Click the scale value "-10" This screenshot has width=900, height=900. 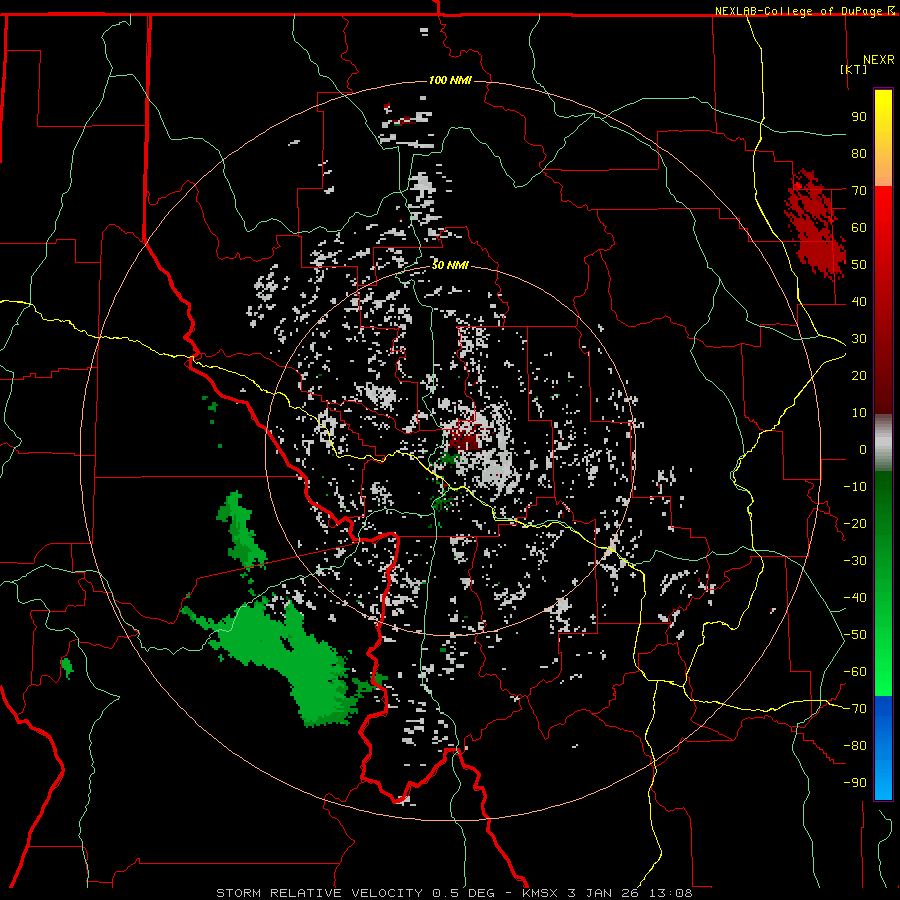[855, 487]
